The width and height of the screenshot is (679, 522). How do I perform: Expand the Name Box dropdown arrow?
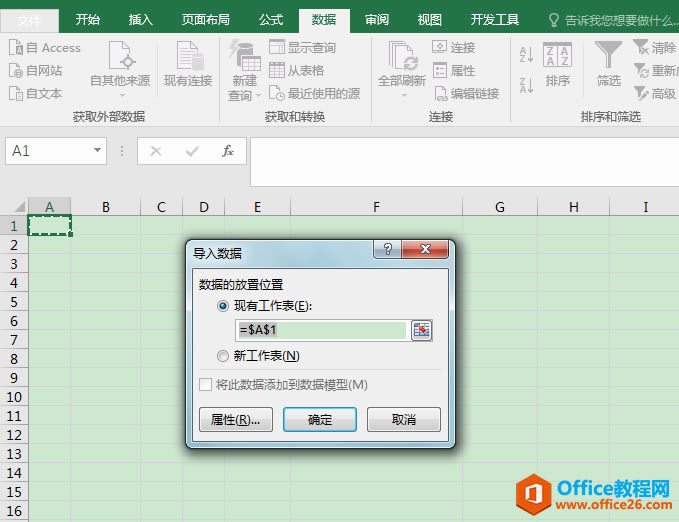click(x=97, y=150)
